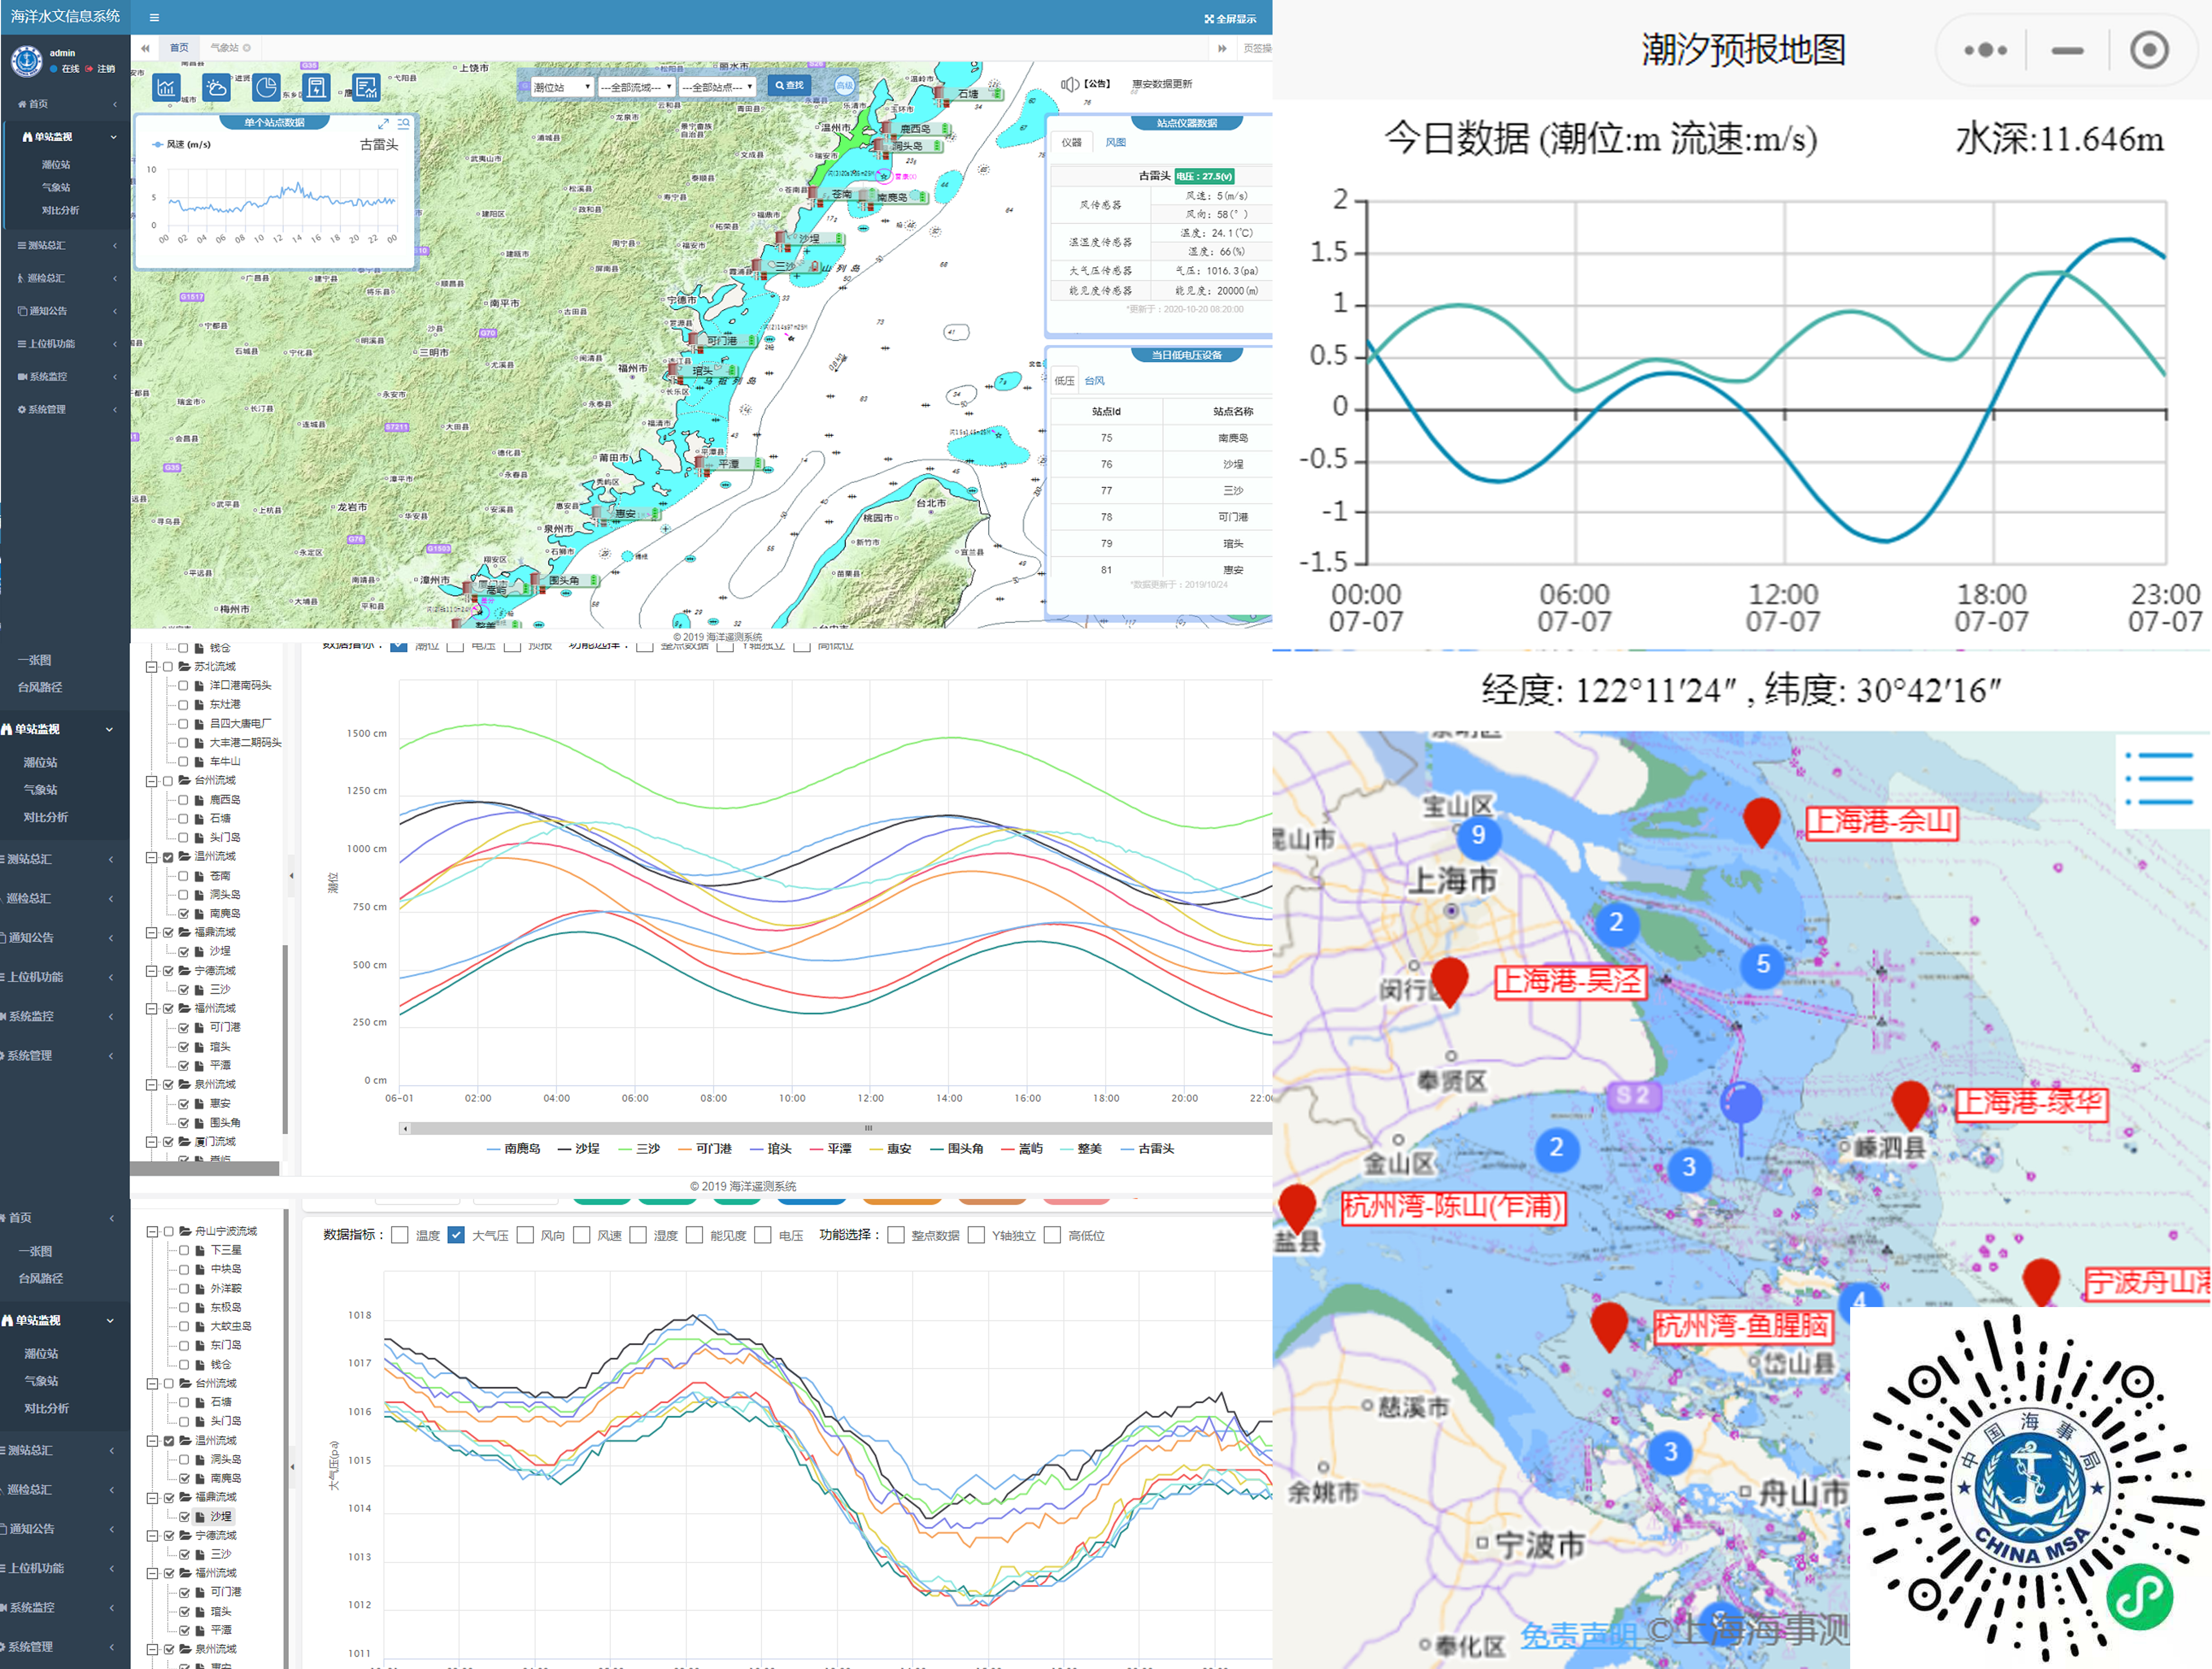Viewport: 2212px width, 1669px height.
Task: Collapse 单站监视 in the top map sidebar
Action: (x=68, y=137)
